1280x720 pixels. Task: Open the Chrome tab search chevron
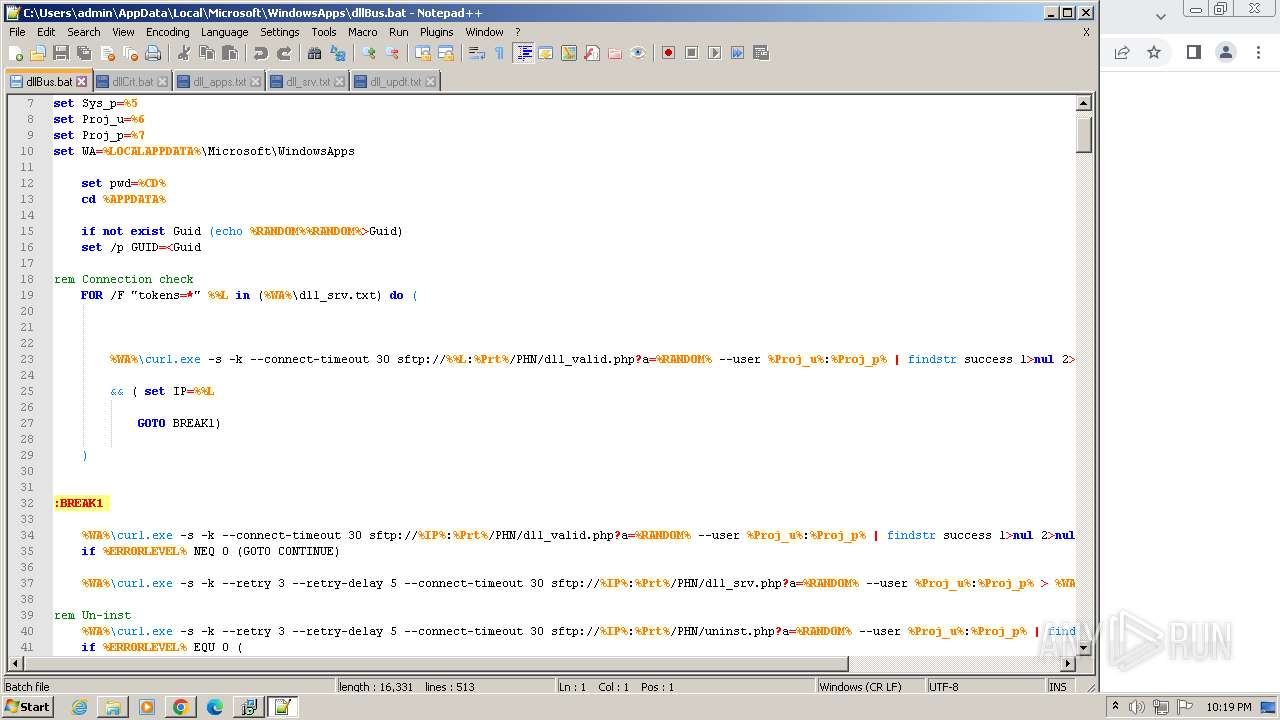click(1161, 16)
